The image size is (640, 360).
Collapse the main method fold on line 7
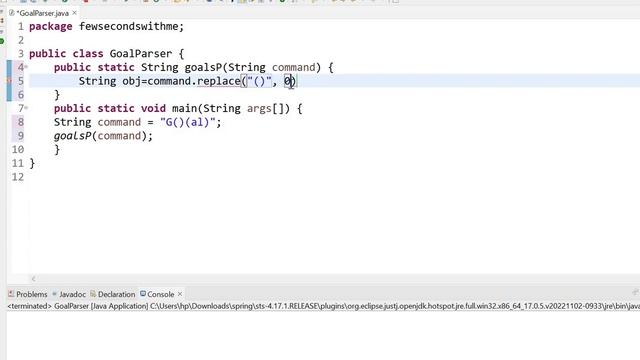26,108
